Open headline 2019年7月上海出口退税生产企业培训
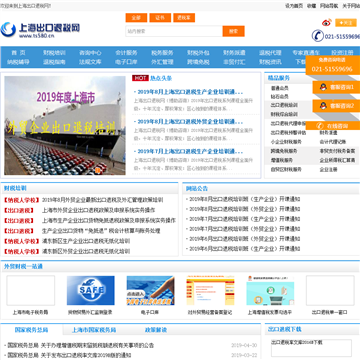This screenshot has height=360, width=360. [x=188, y=151]
